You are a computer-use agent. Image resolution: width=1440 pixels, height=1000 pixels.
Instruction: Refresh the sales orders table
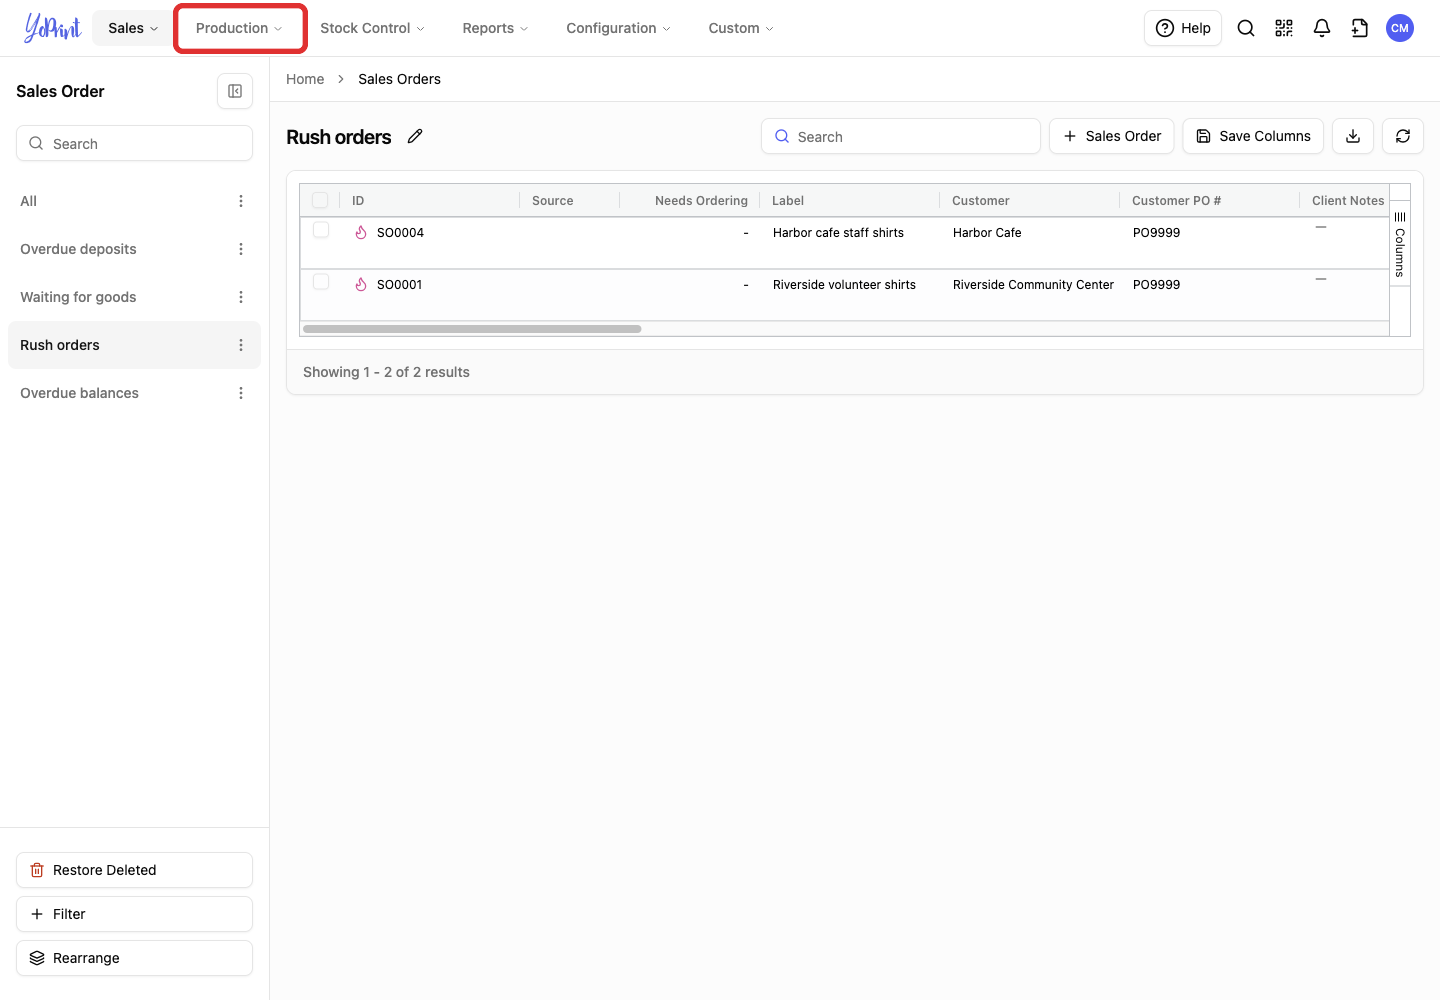coord(1403,136)
